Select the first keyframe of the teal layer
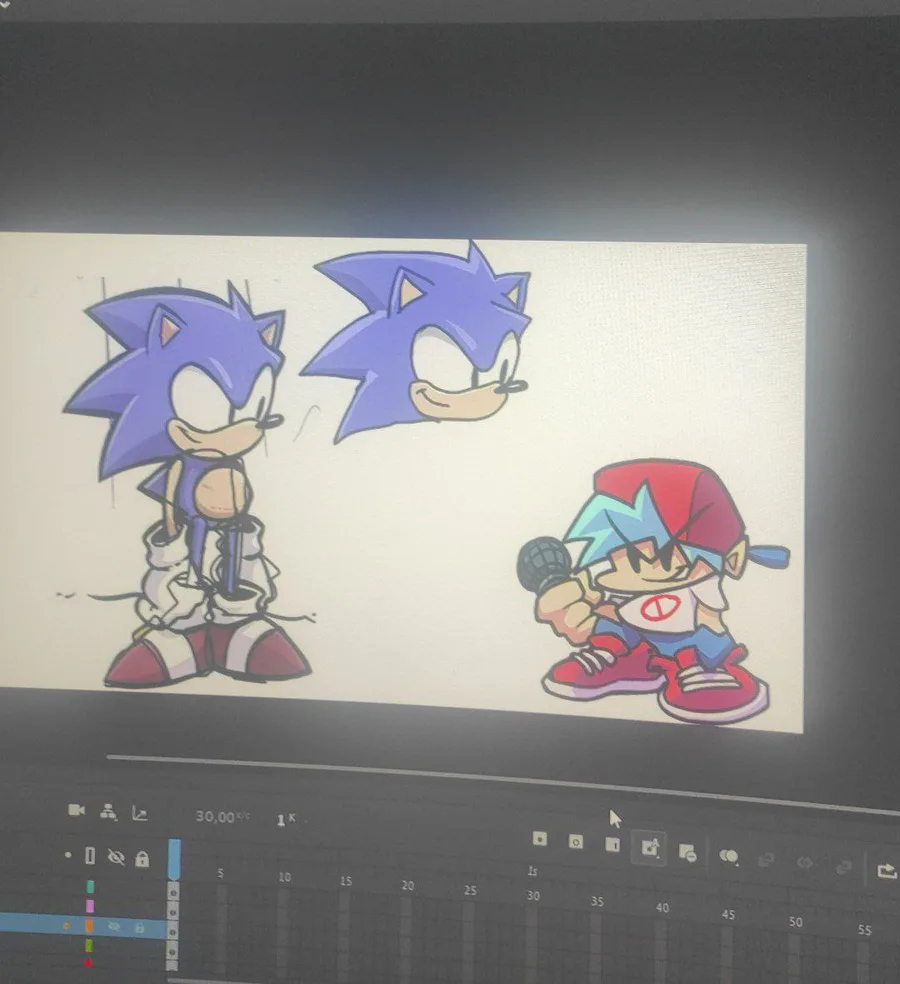The image size is (900, 984). coord(173,890)
